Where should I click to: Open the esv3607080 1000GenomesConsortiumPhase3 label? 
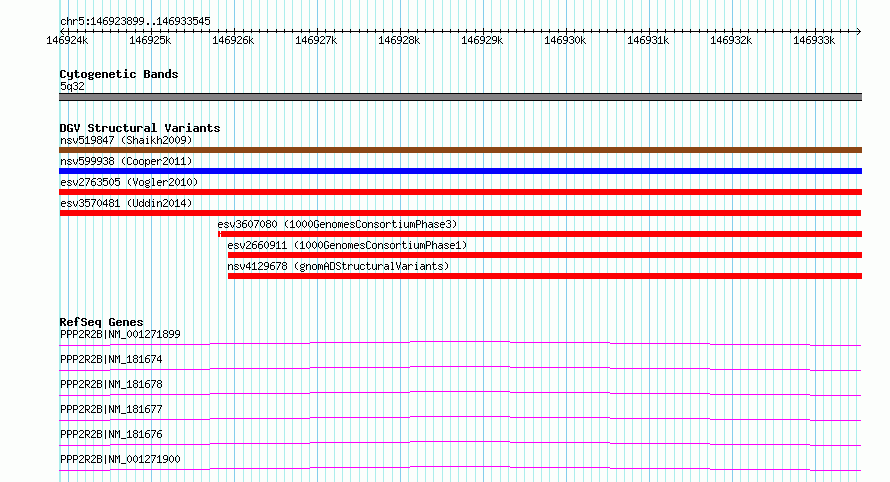coord(337,224)
